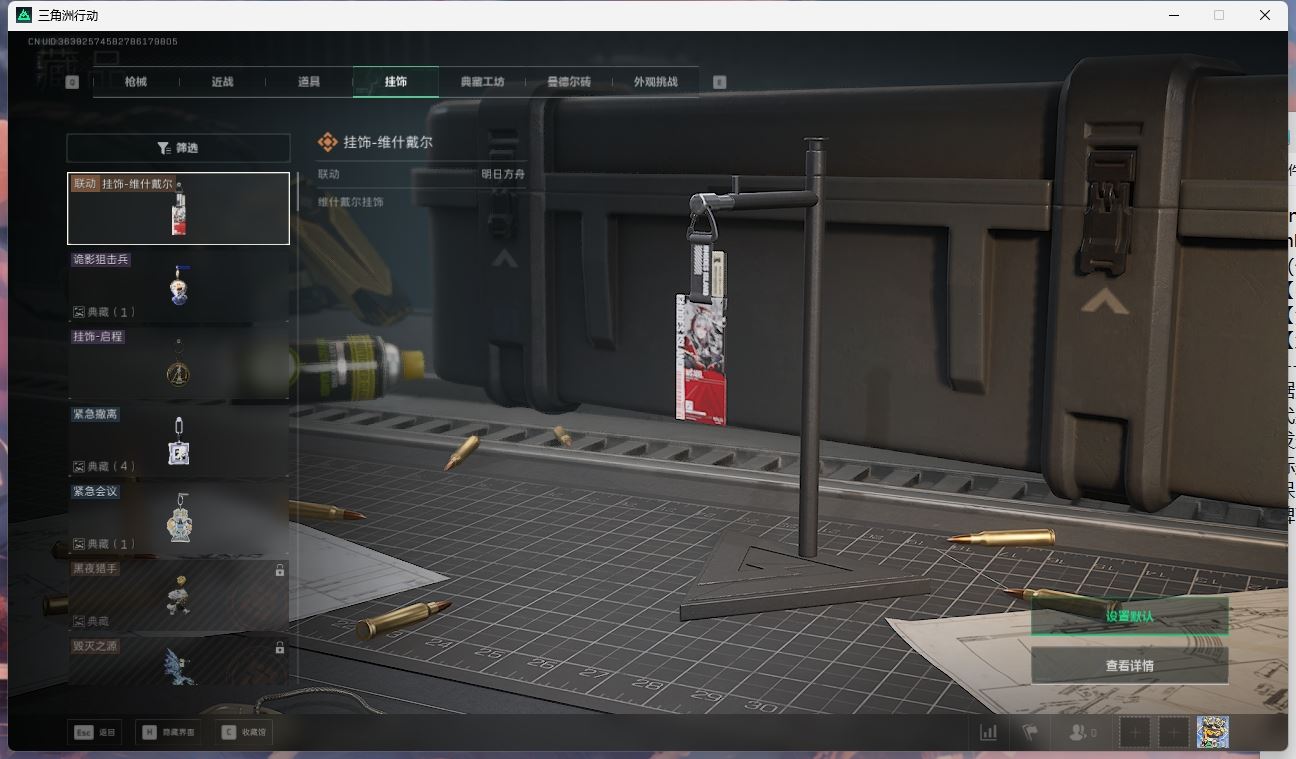The image size is (1296, 759).
Task: Click the Esc 返回 back control
Action: click(x=96, y=732)
